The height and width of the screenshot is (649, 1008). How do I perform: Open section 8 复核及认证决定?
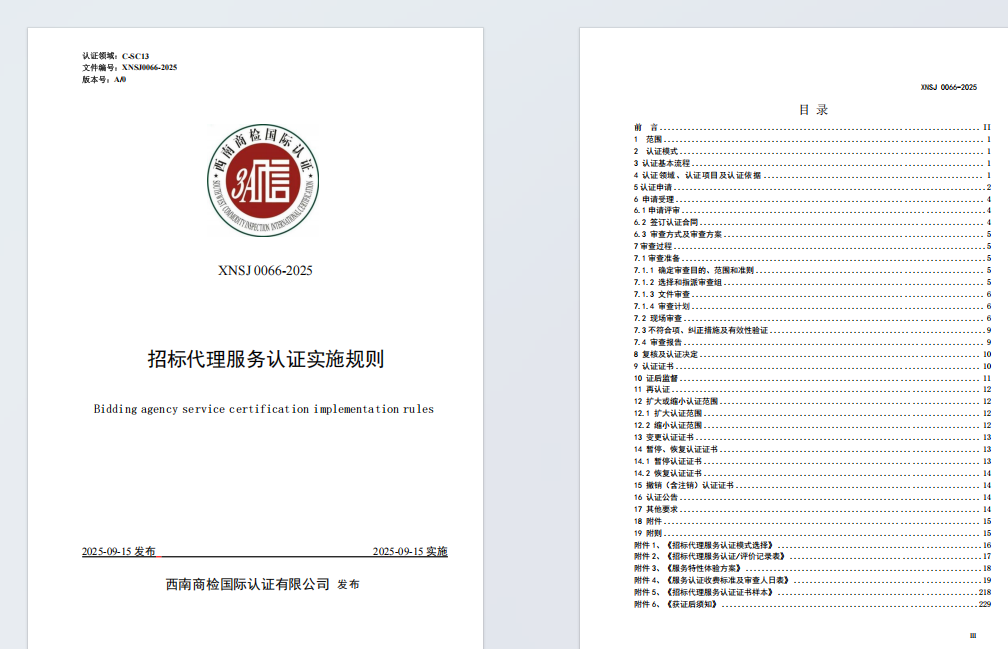pyautogui.click(x=666, y=354)
